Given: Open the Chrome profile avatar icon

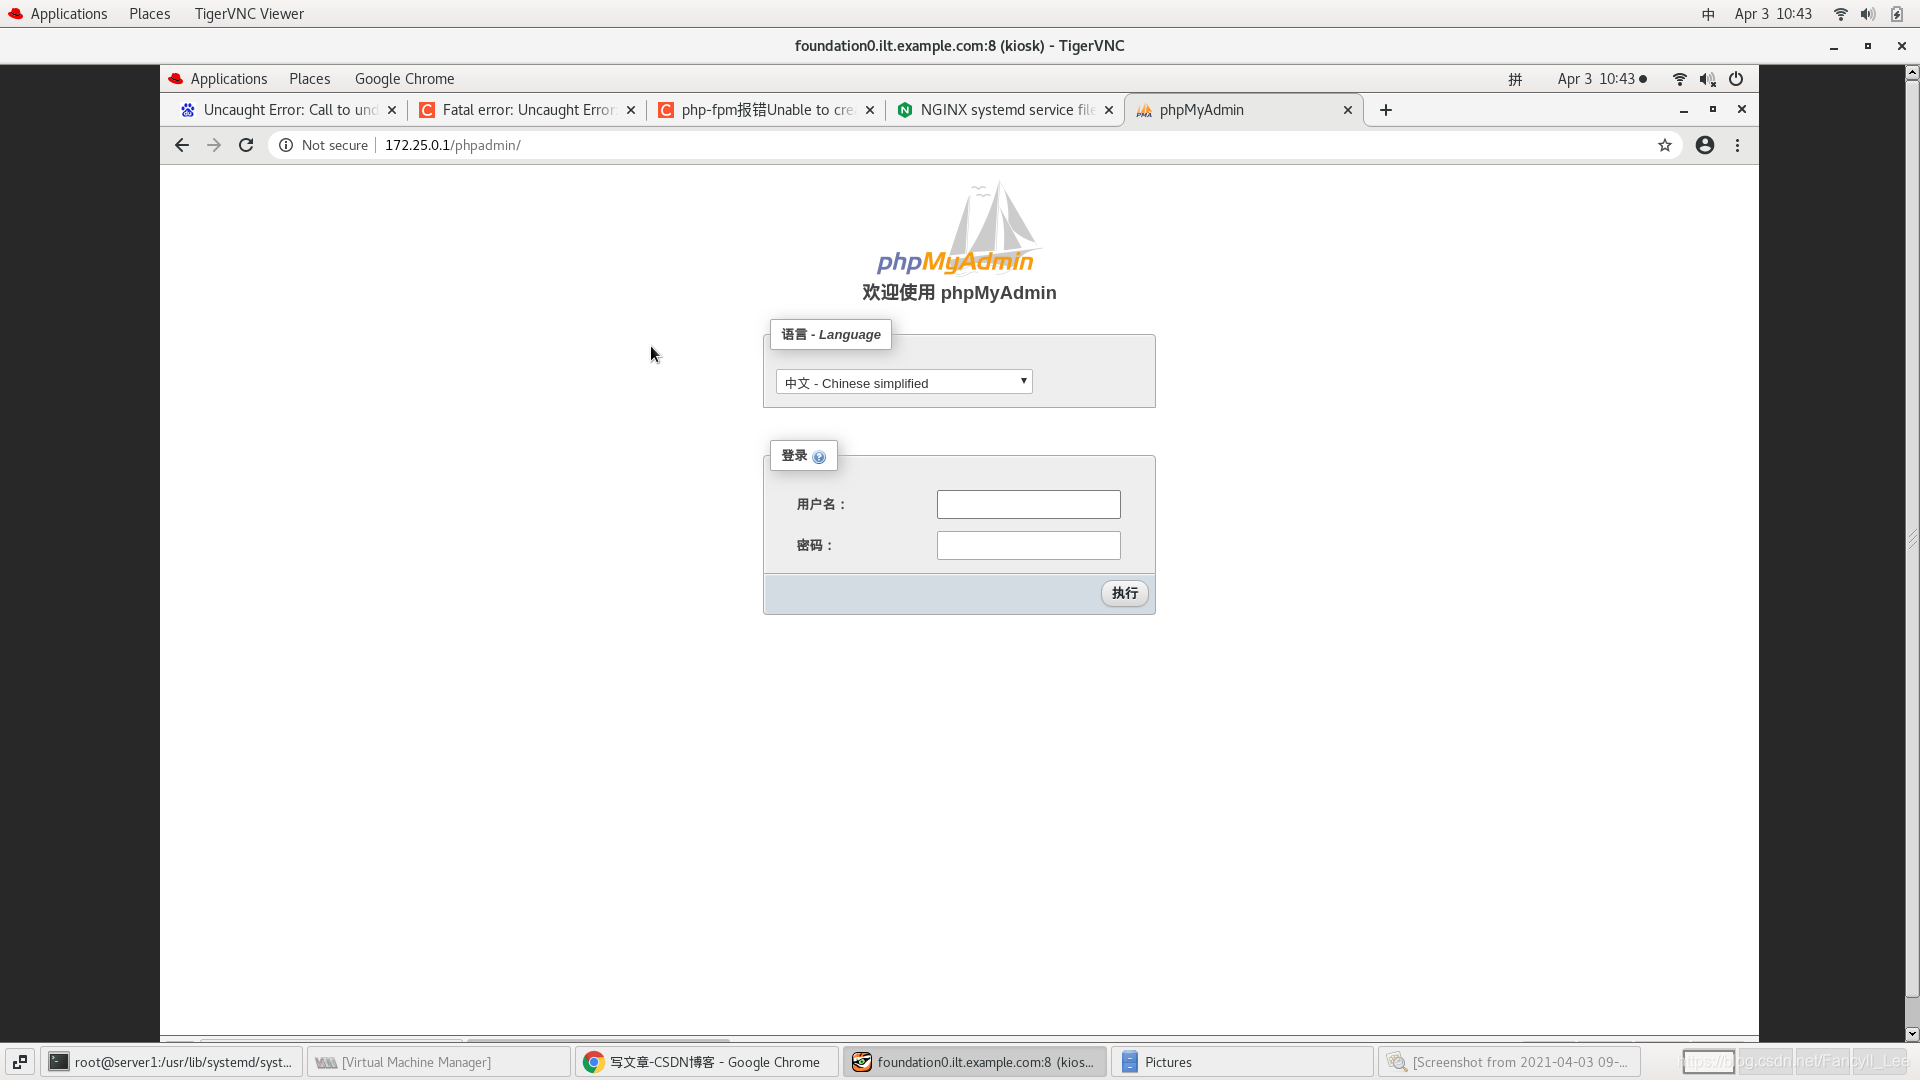Looking at the screenshot, I should click(1705, 145).
